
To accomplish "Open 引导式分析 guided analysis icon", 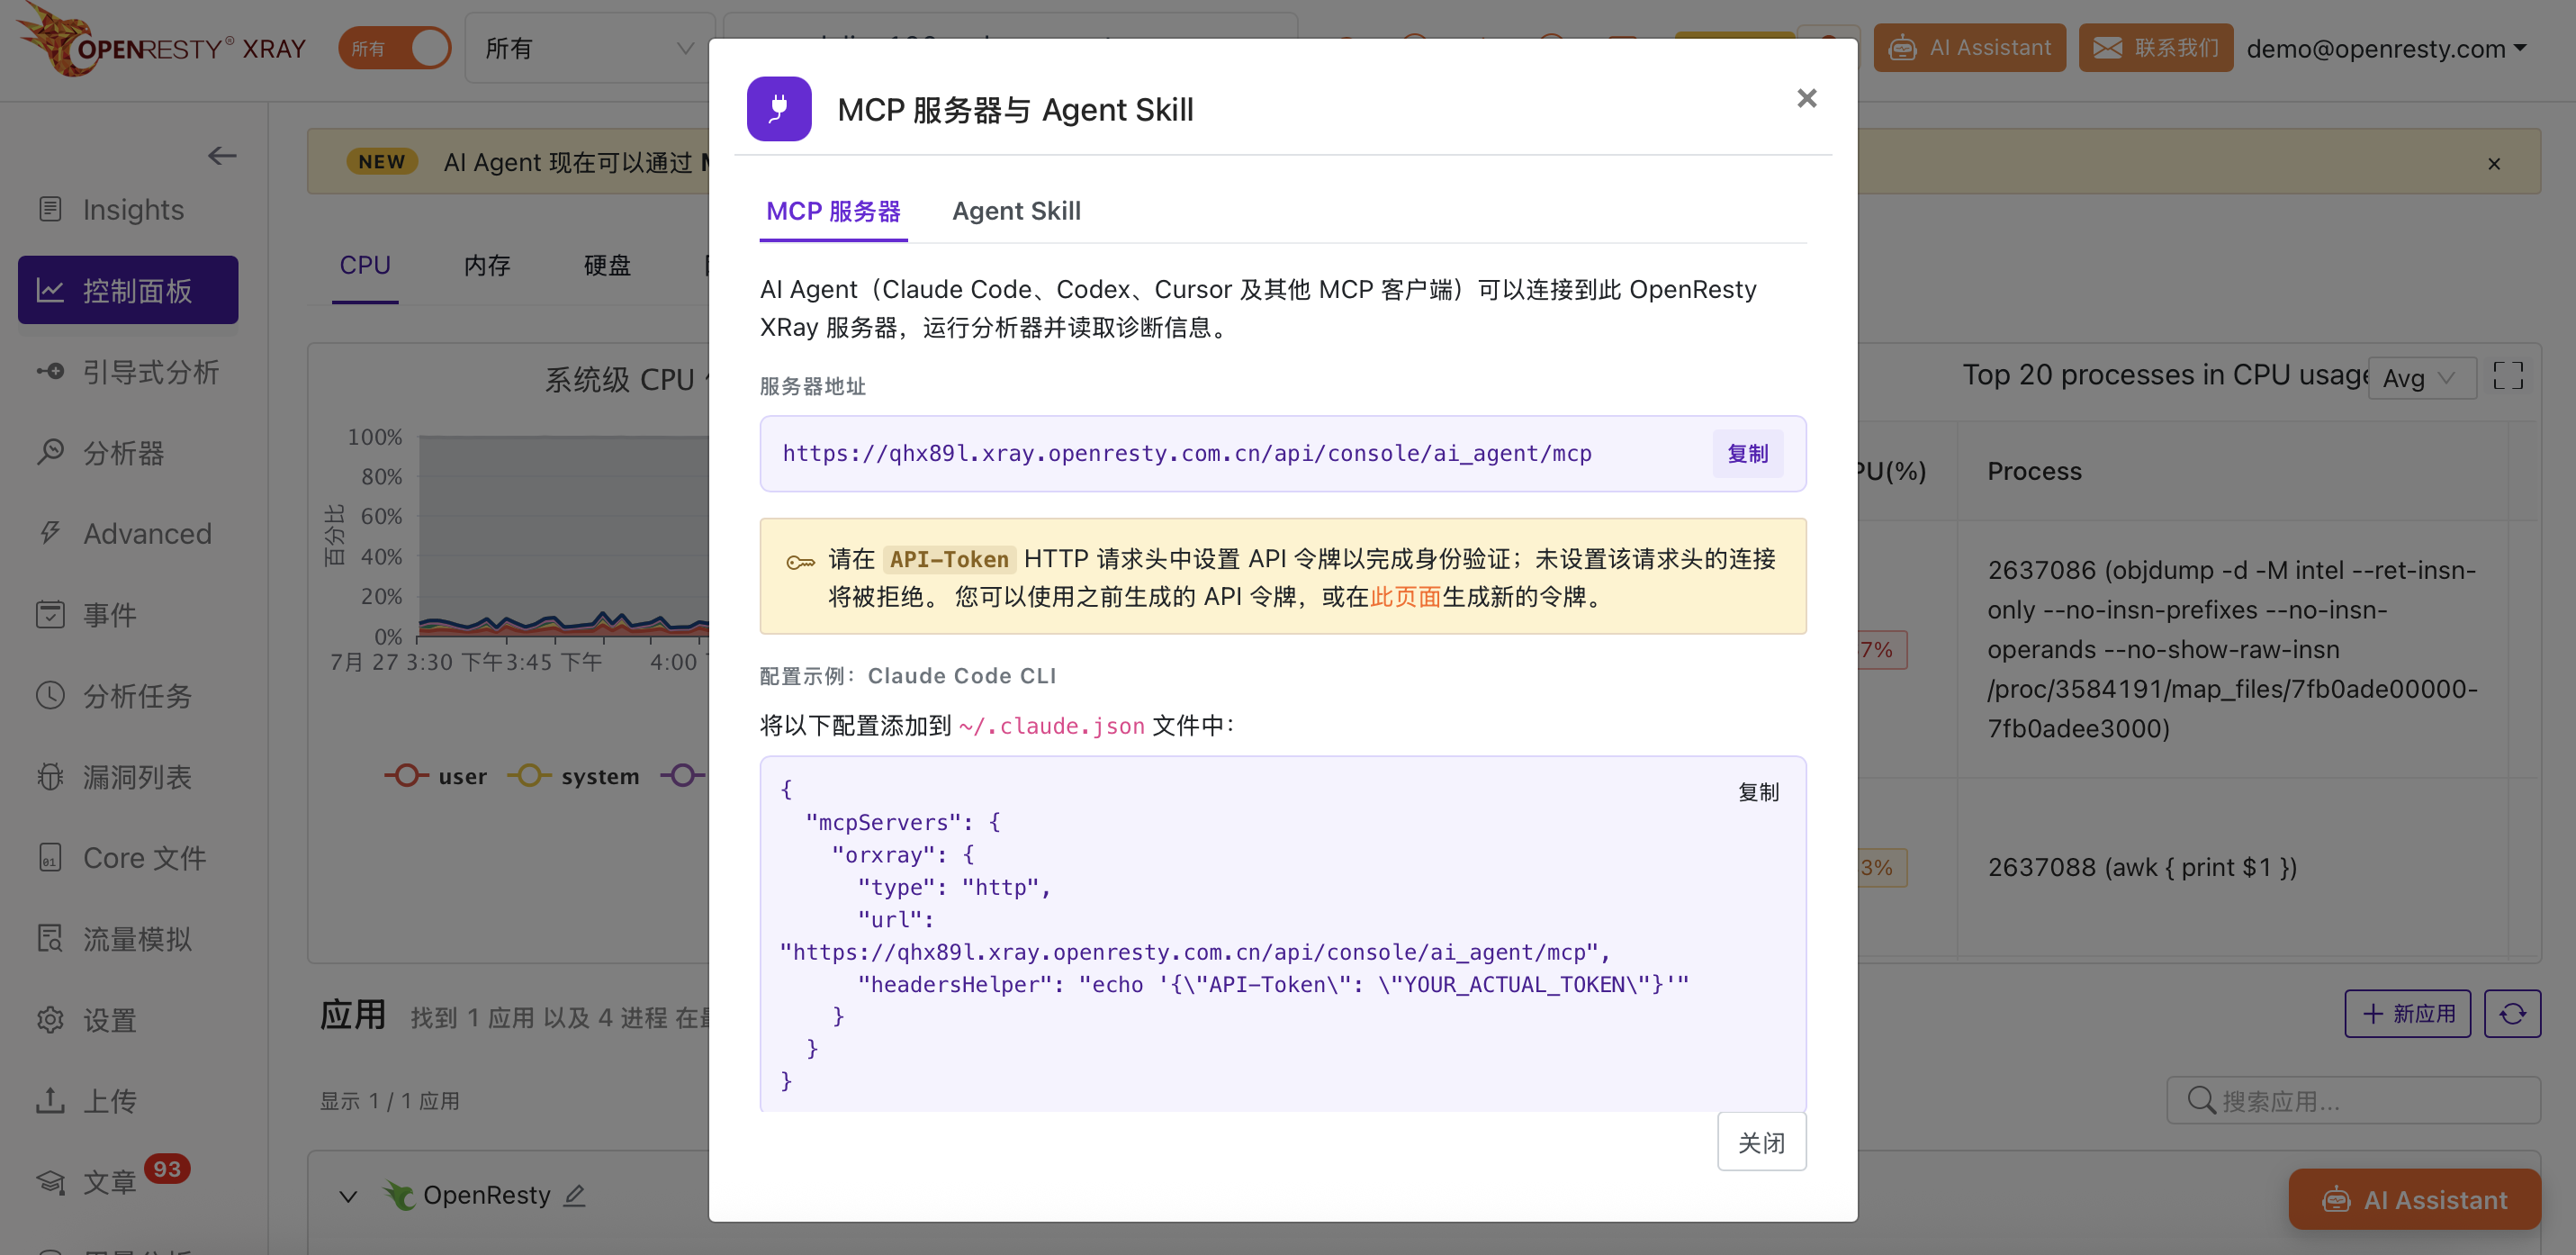I will (50, 372).
